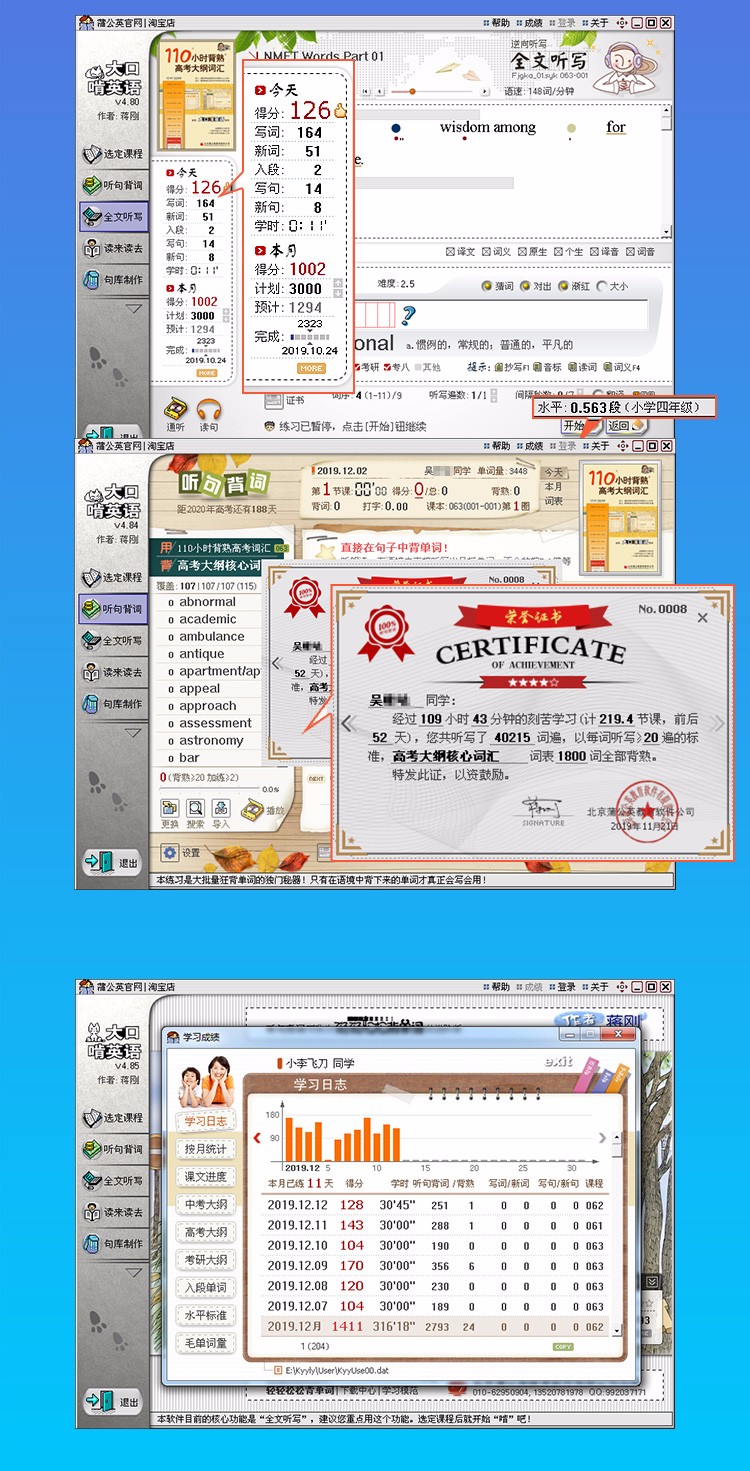Click the 播放 play icon
Image resolution: width=750 pixels, height=1471 pixels.
pyautogui.click(x=263, y=808)
